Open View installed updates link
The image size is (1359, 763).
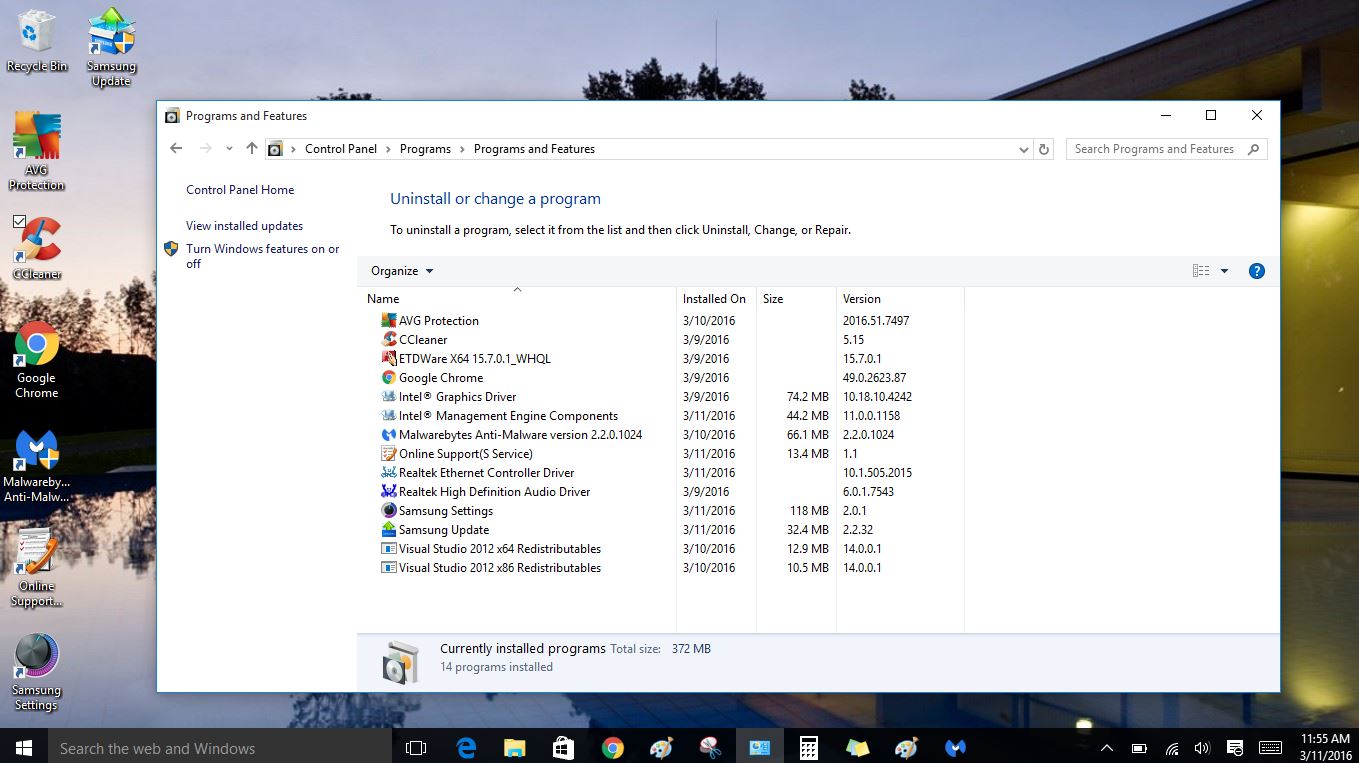tap(244, 226)
